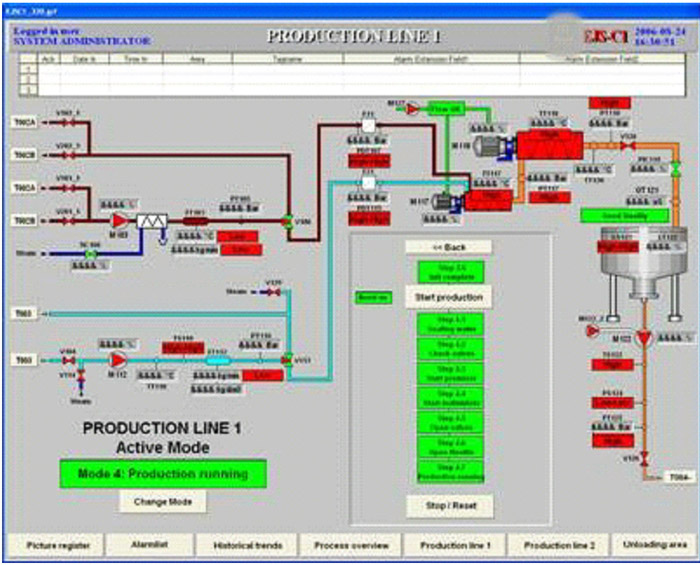The height and width of the screenshot is (565, 700).
Task: Click the vertical valve on the steam drain below V104
Action: coord(81,375)
